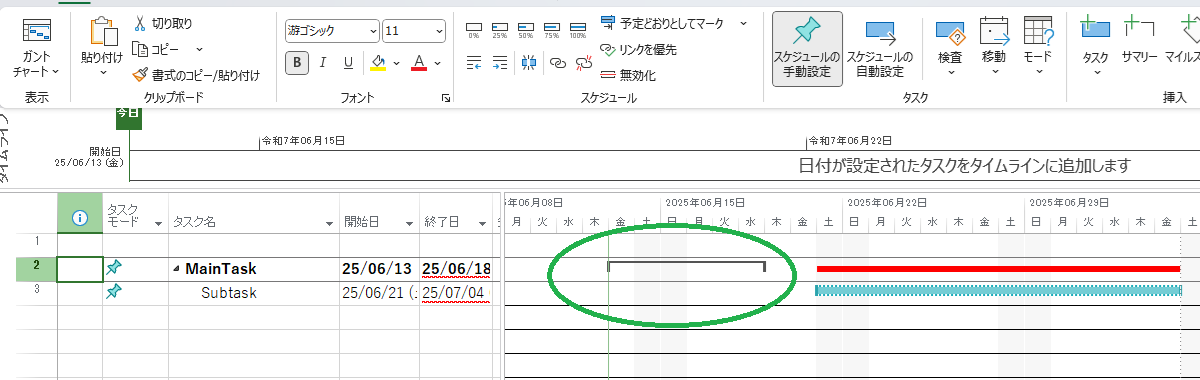Click Link Tasks chain icon
The height and width of the screenshot is (380, 1200).
[x=557, y=63]
